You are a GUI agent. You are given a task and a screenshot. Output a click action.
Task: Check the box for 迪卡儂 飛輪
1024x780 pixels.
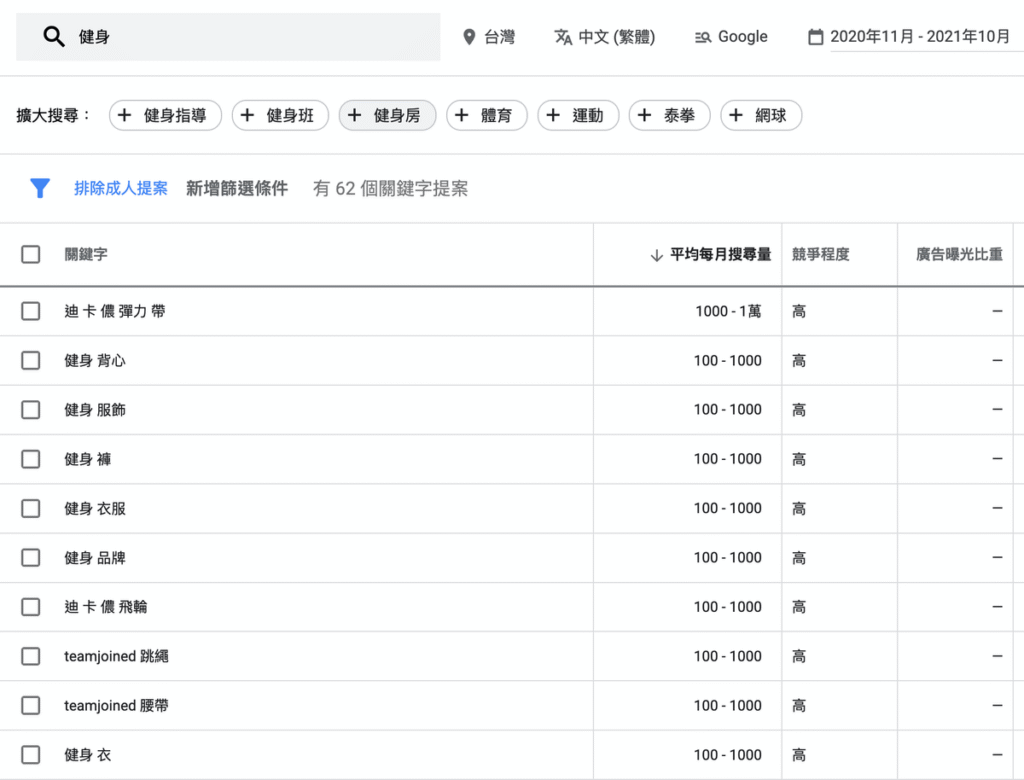coord(31,607)
